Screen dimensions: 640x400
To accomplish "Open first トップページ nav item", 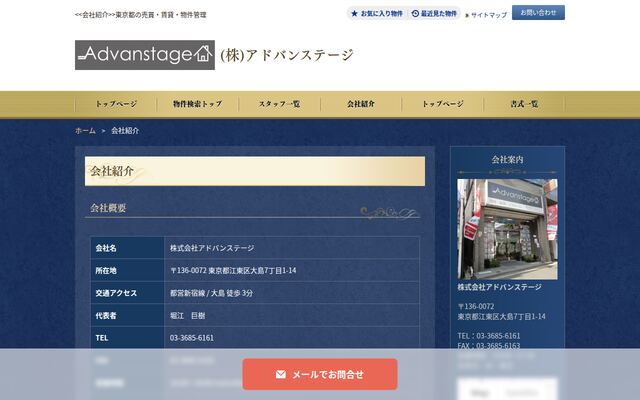I will 116,104.
